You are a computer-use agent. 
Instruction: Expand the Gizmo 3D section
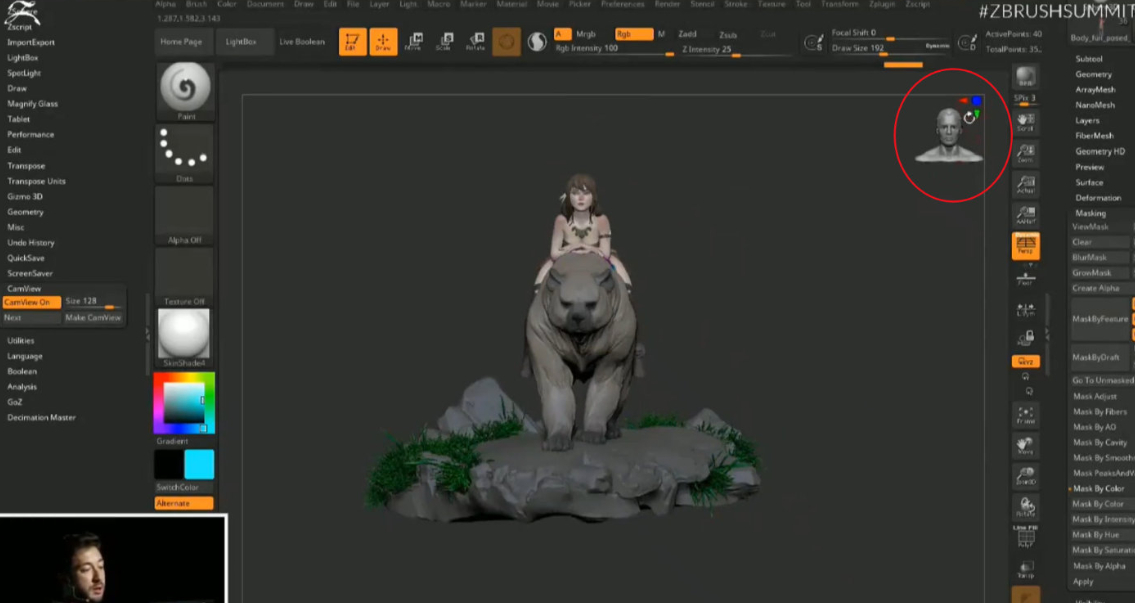point(25,196)
